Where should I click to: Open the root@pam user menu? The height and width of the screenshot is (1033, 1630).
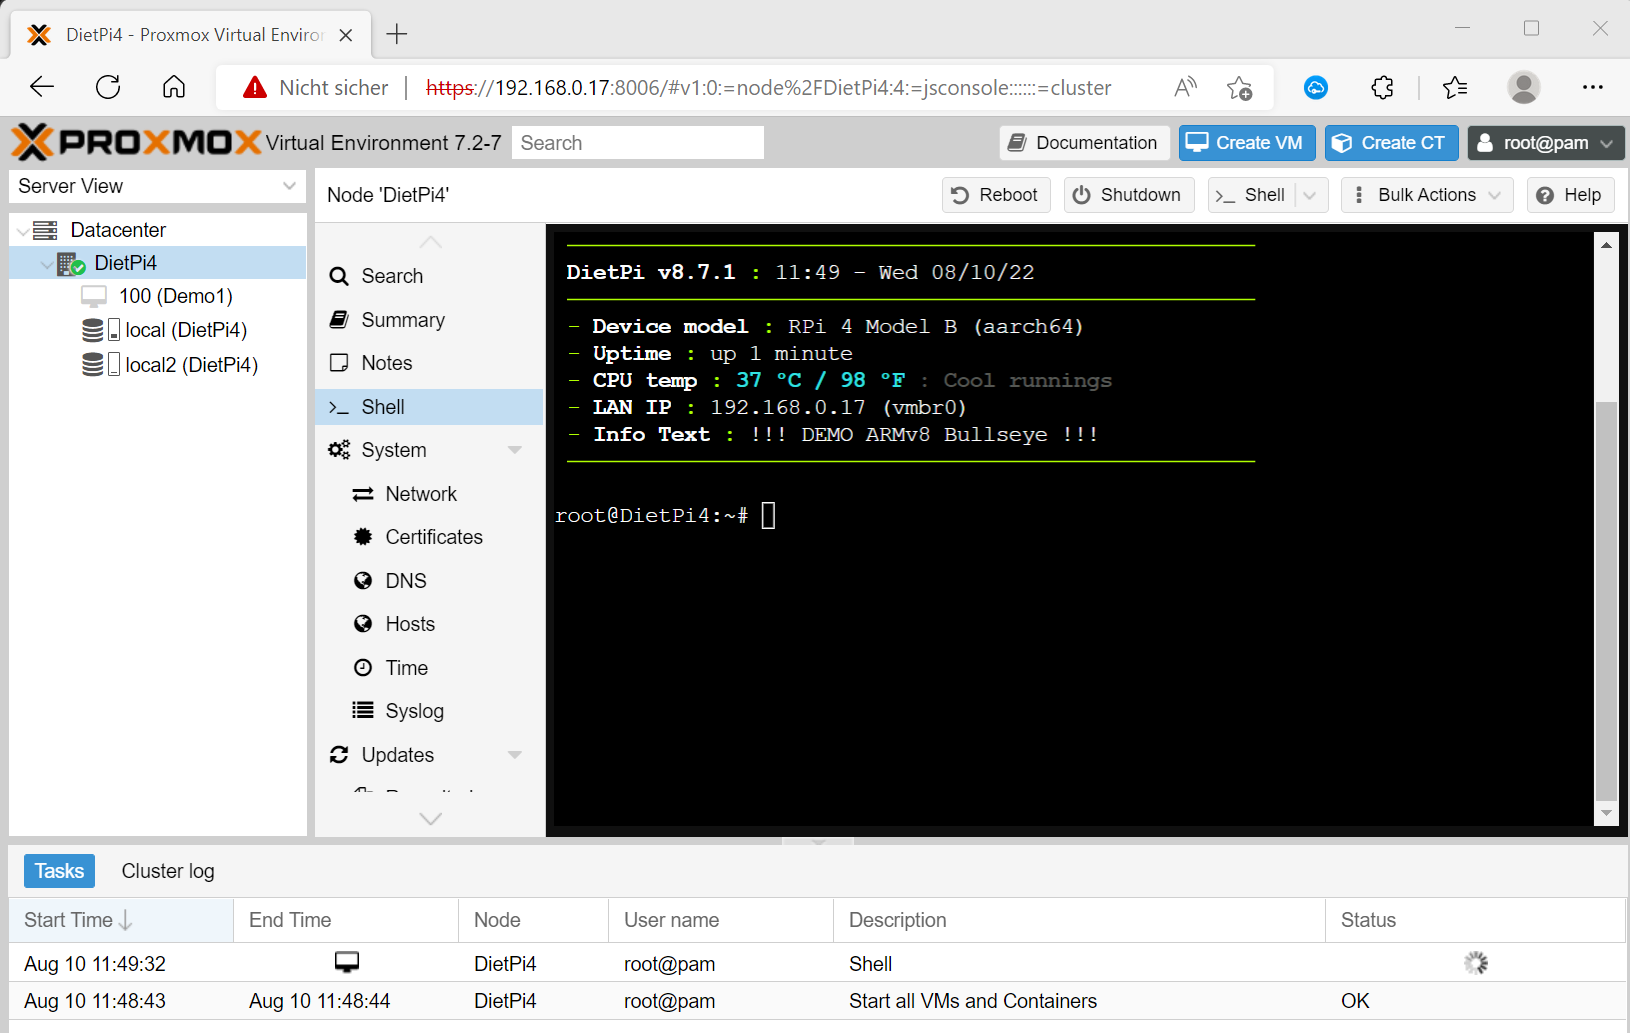tap(1545, 143)
